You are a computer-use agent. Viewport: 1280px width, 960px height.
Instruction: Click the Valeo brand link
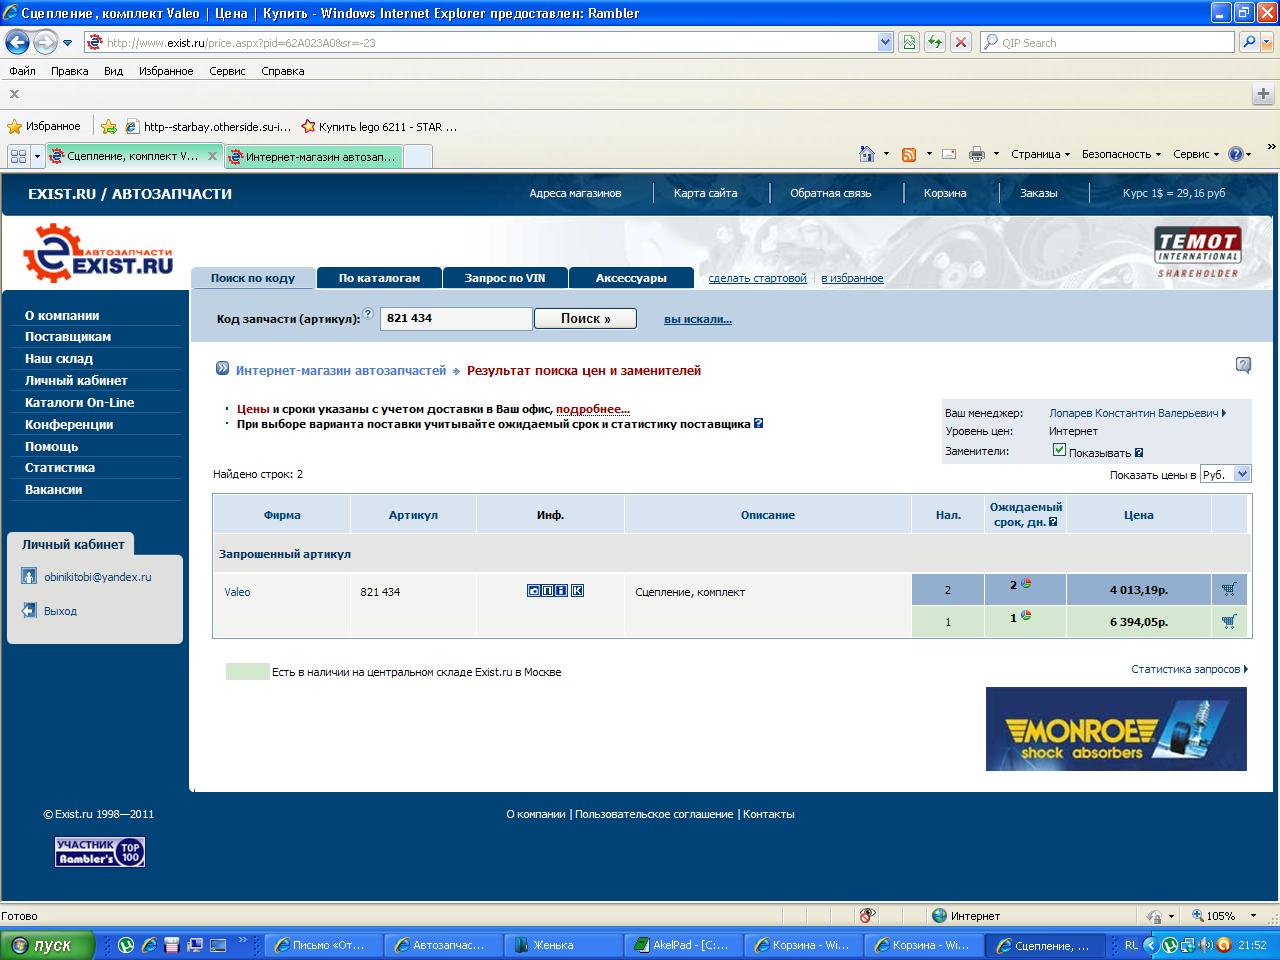pyautogui.click(x=237, y=592)
